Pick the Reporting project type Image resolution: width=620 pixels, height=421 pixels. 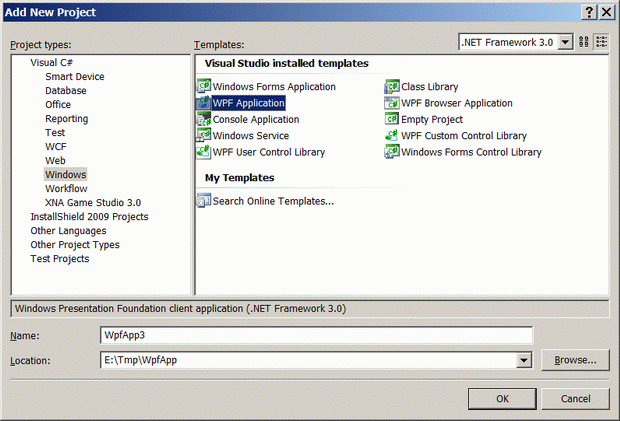pos(66,119)
